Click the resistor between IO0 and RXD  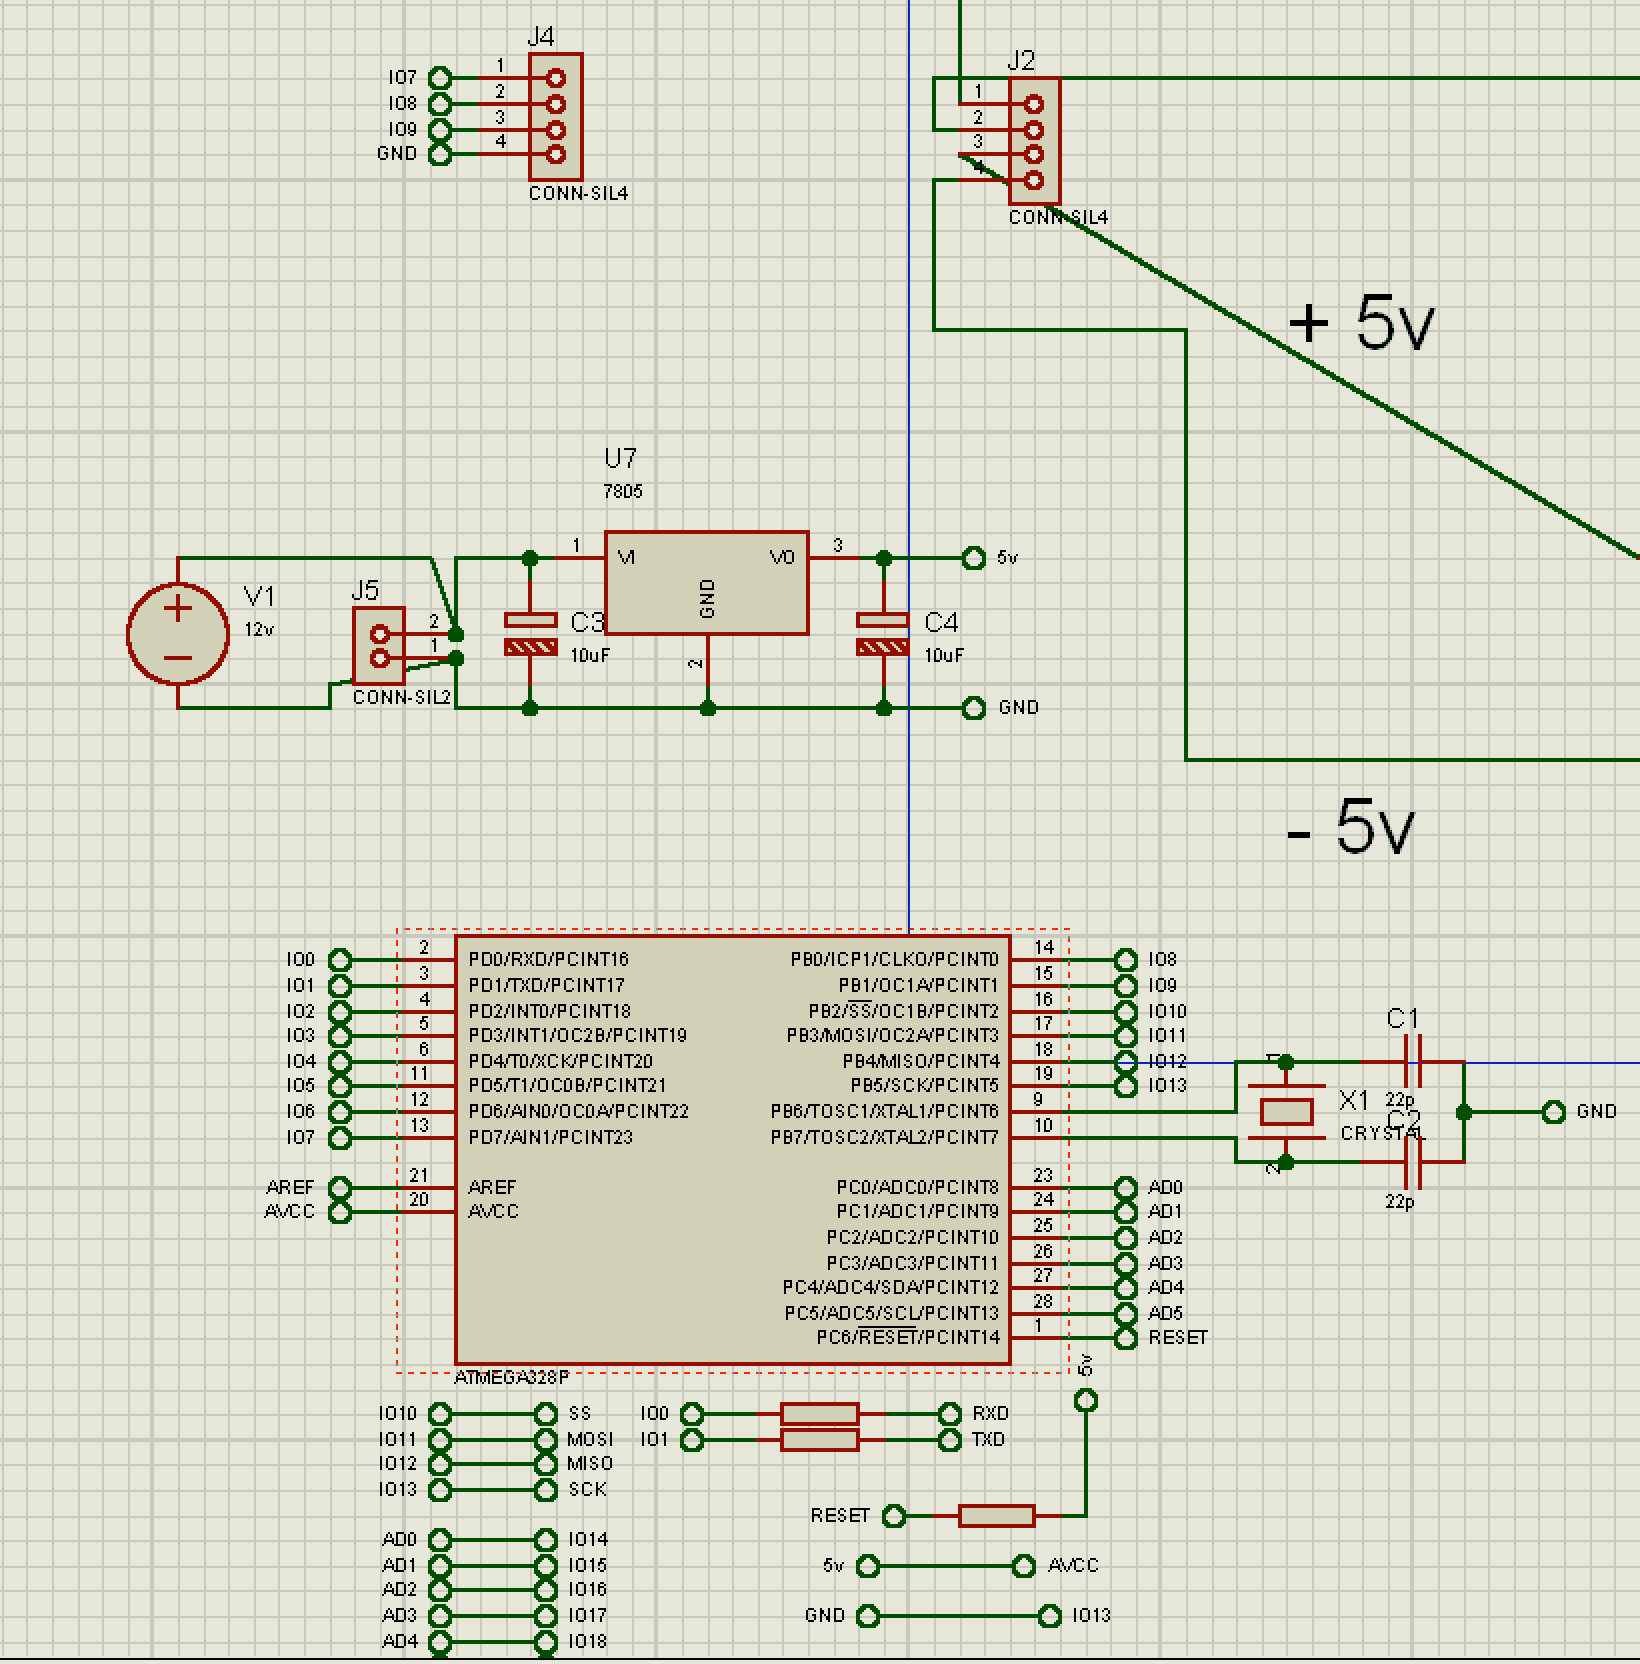pyautogui.click(x=819, y=1414)
